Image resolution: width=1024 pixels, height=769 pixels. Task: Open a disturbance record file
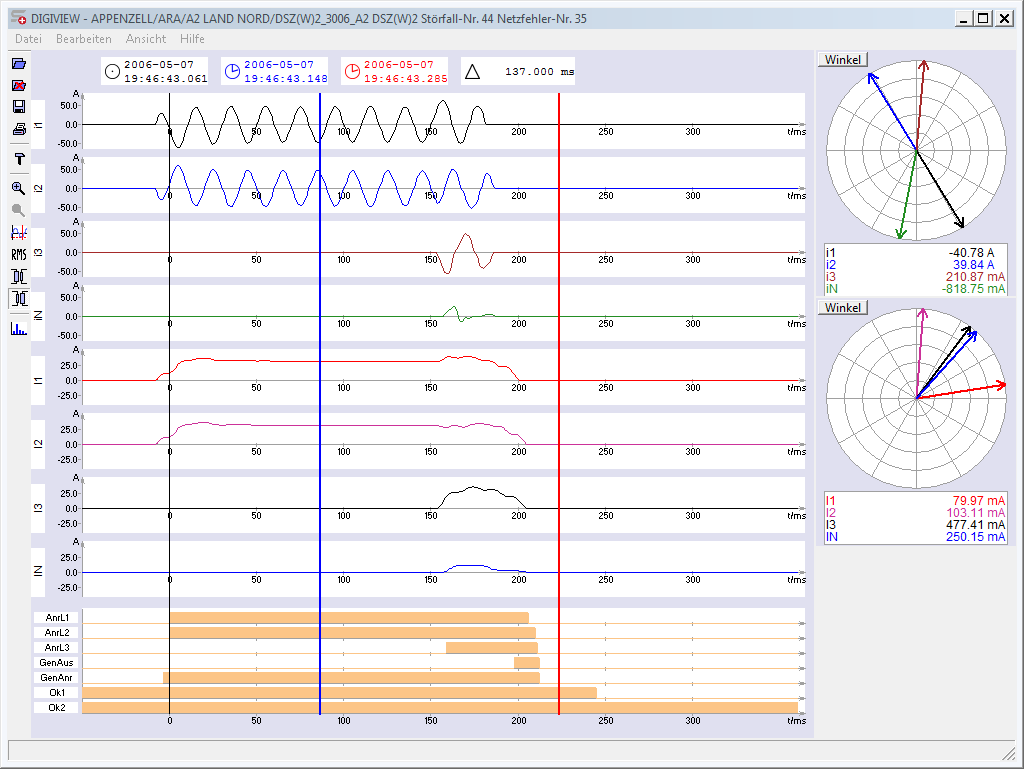(x=18, y=62)
